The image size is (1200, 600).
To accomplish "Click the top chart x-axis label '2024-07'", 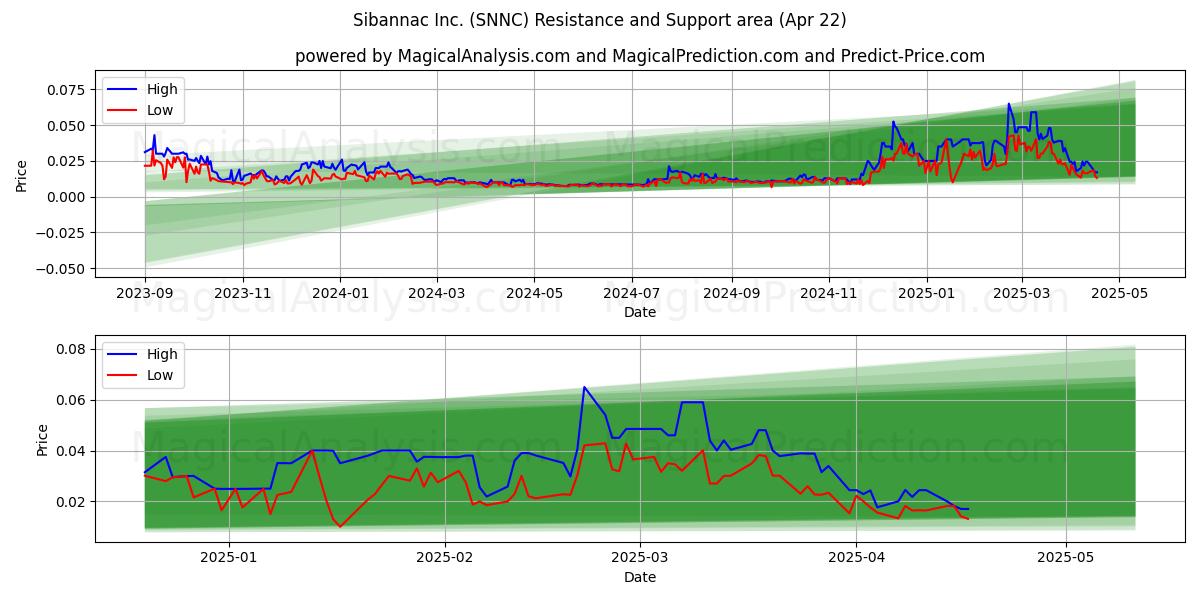I will (632, 293).
